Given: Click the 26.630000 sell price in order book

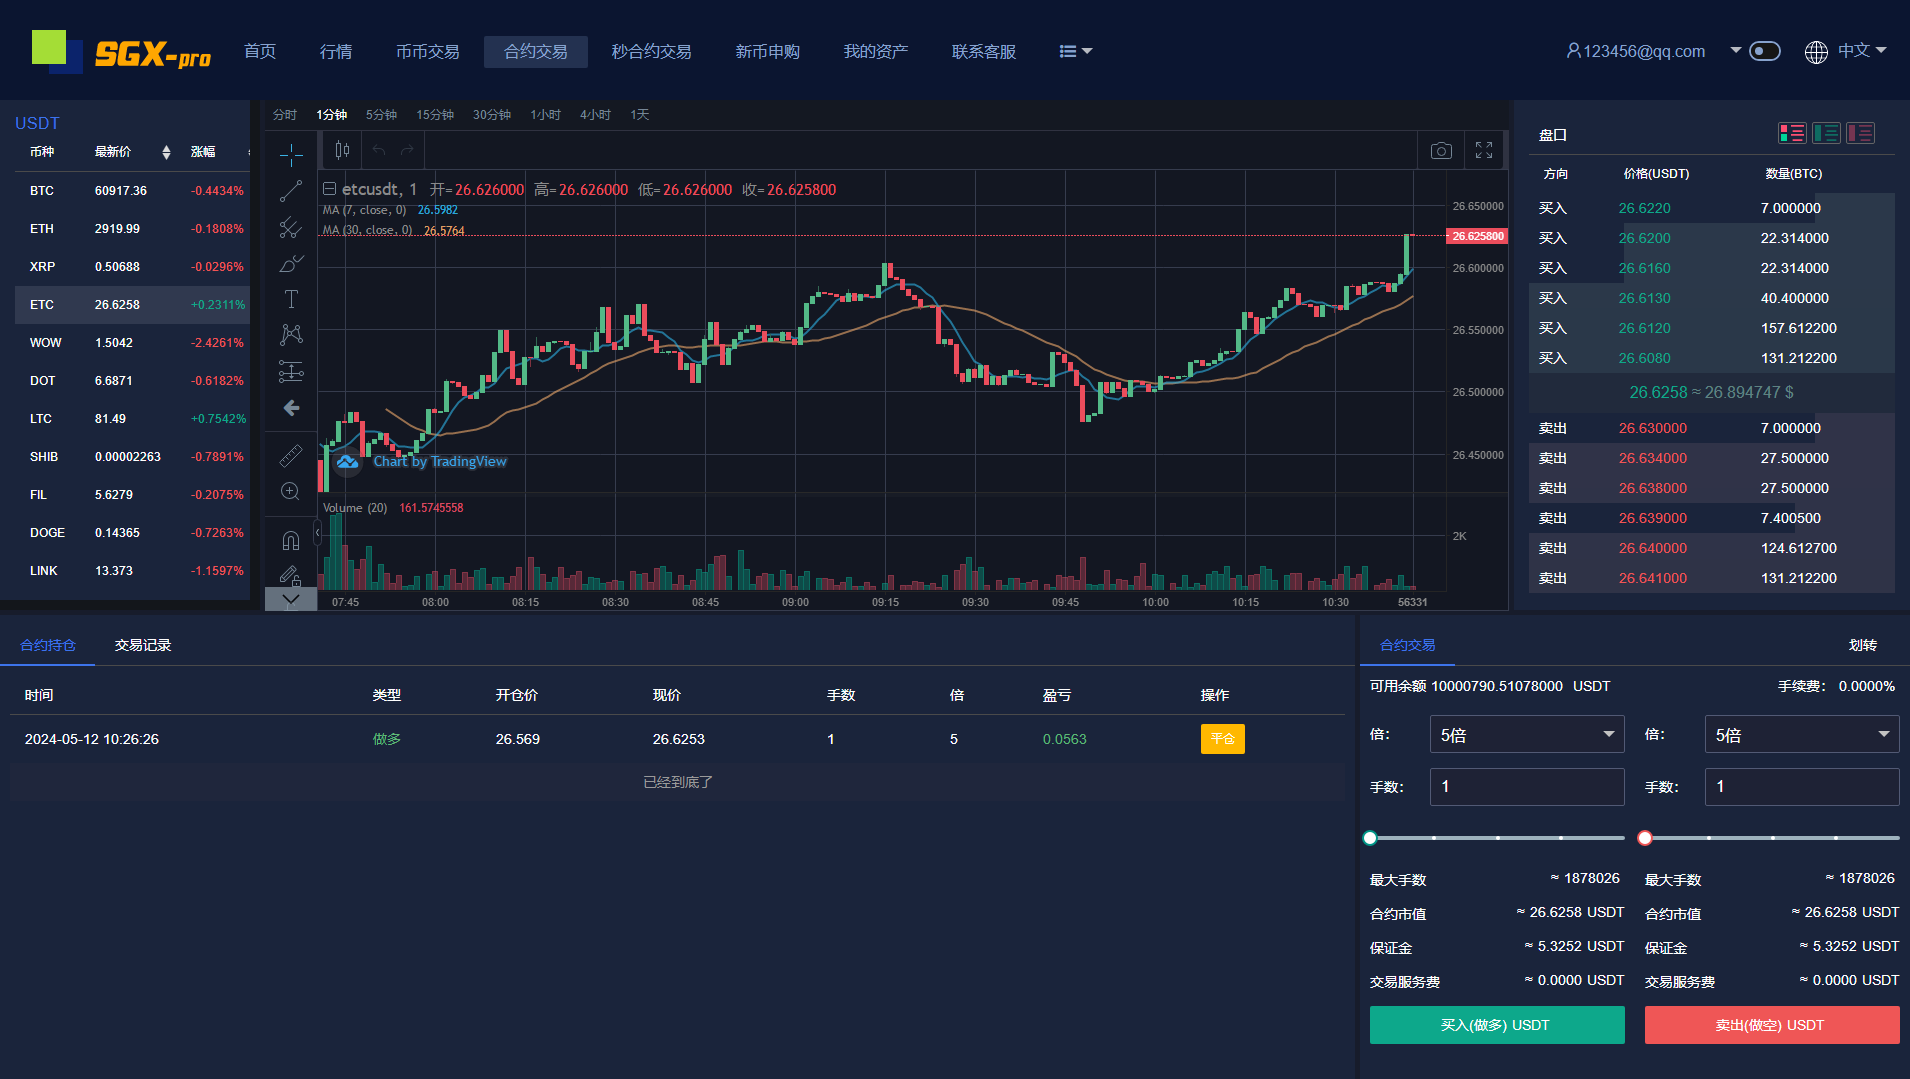Looking at the screenshot, I should (1653, 428).
